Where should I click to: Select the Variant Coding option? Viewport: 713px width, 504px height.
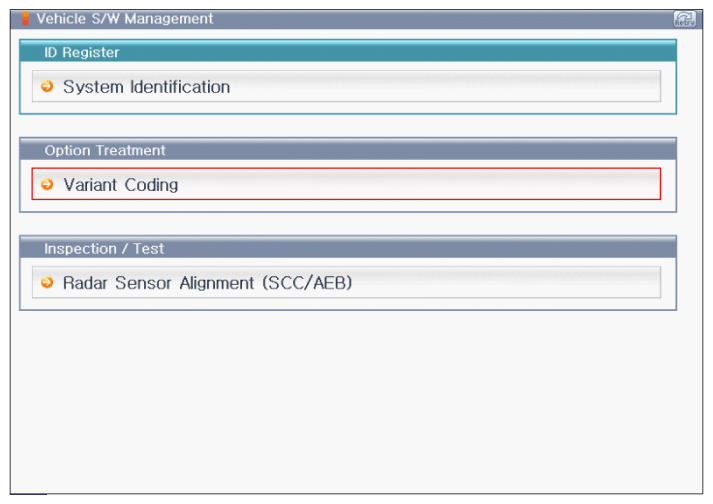[x=120, y=185]
